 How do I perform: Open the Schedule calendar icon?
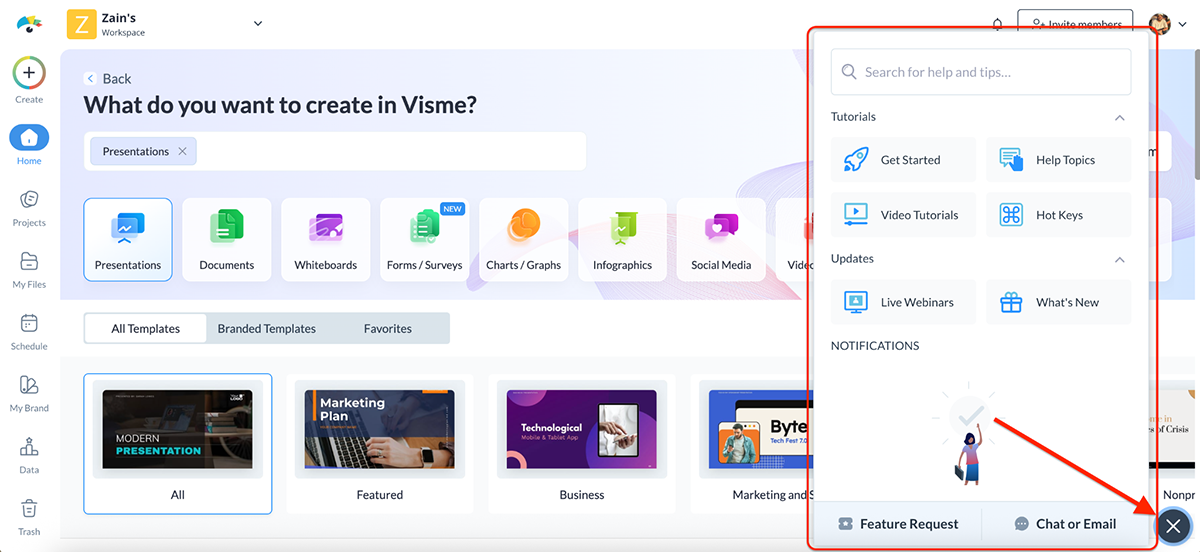[x=29, y=324]
